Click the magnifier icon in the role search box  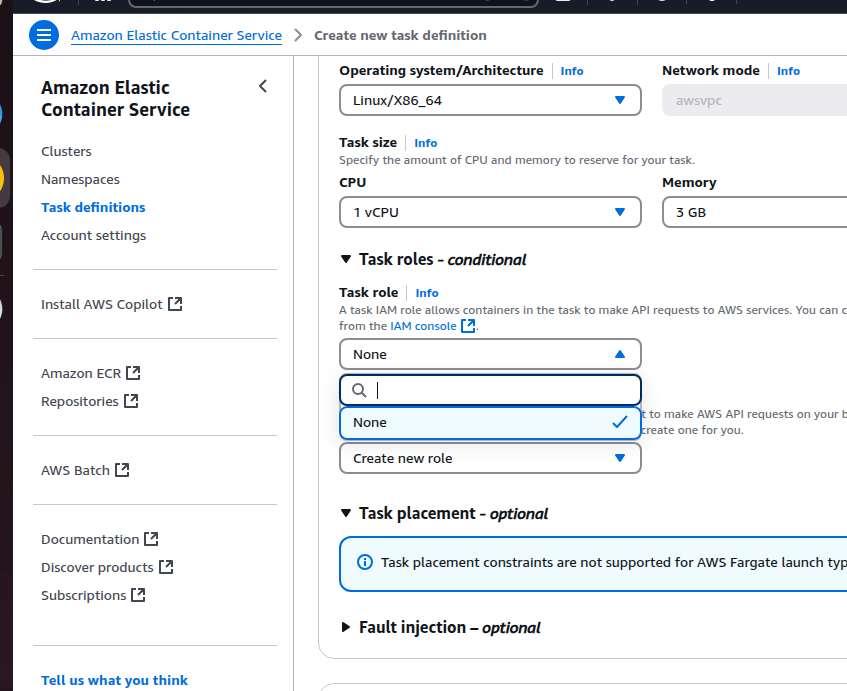[359, 390]
